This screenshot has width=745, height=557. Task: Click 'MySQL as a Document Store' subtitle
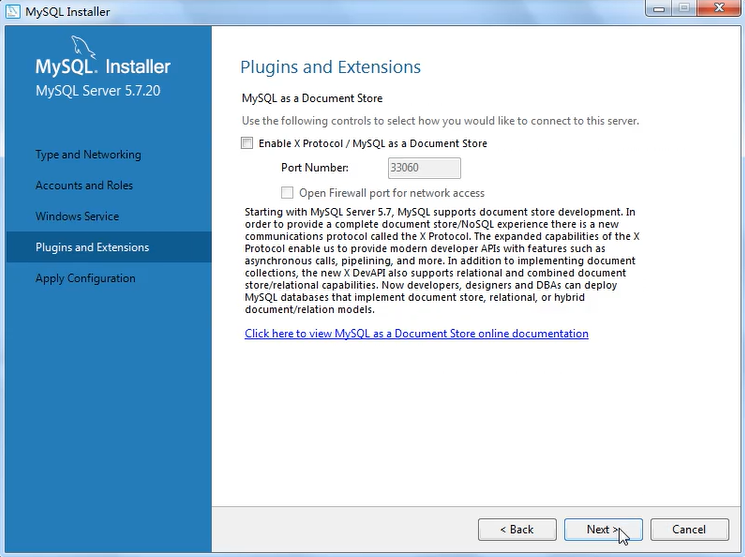pos(312,98)
